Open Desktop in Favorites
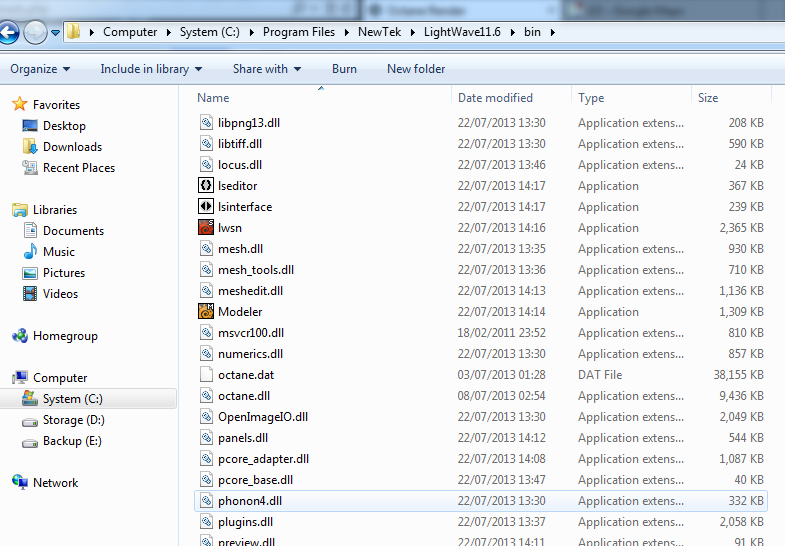Image resolution: width=785 pixels, height=546 pixels. click(x=64, y=126)
